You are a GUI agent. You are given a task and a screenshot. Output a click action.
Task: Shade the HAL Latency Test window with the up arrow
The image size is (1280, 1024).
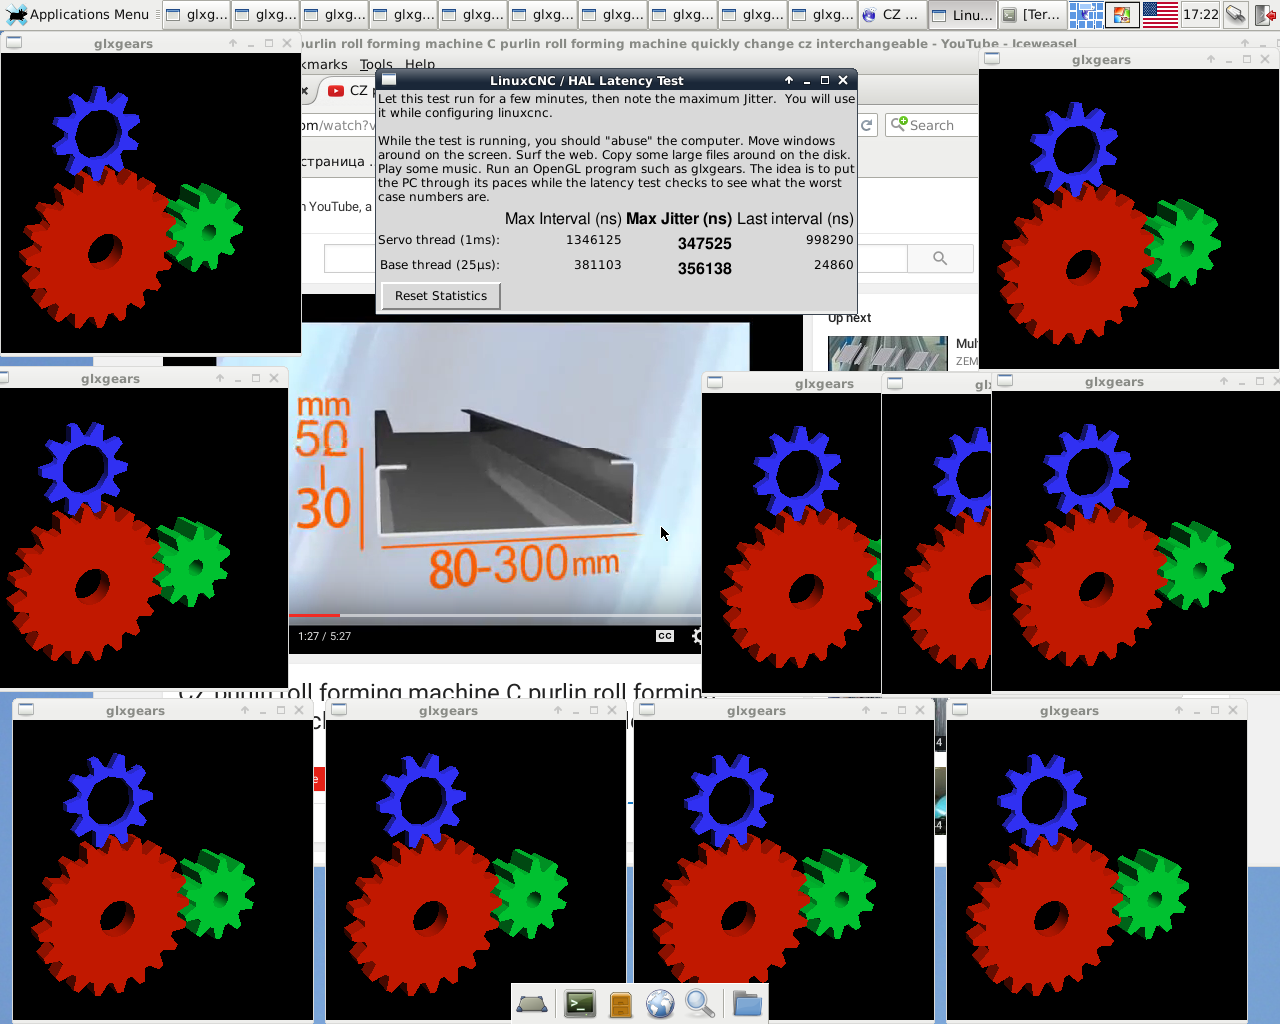click(x=789, y=80)
